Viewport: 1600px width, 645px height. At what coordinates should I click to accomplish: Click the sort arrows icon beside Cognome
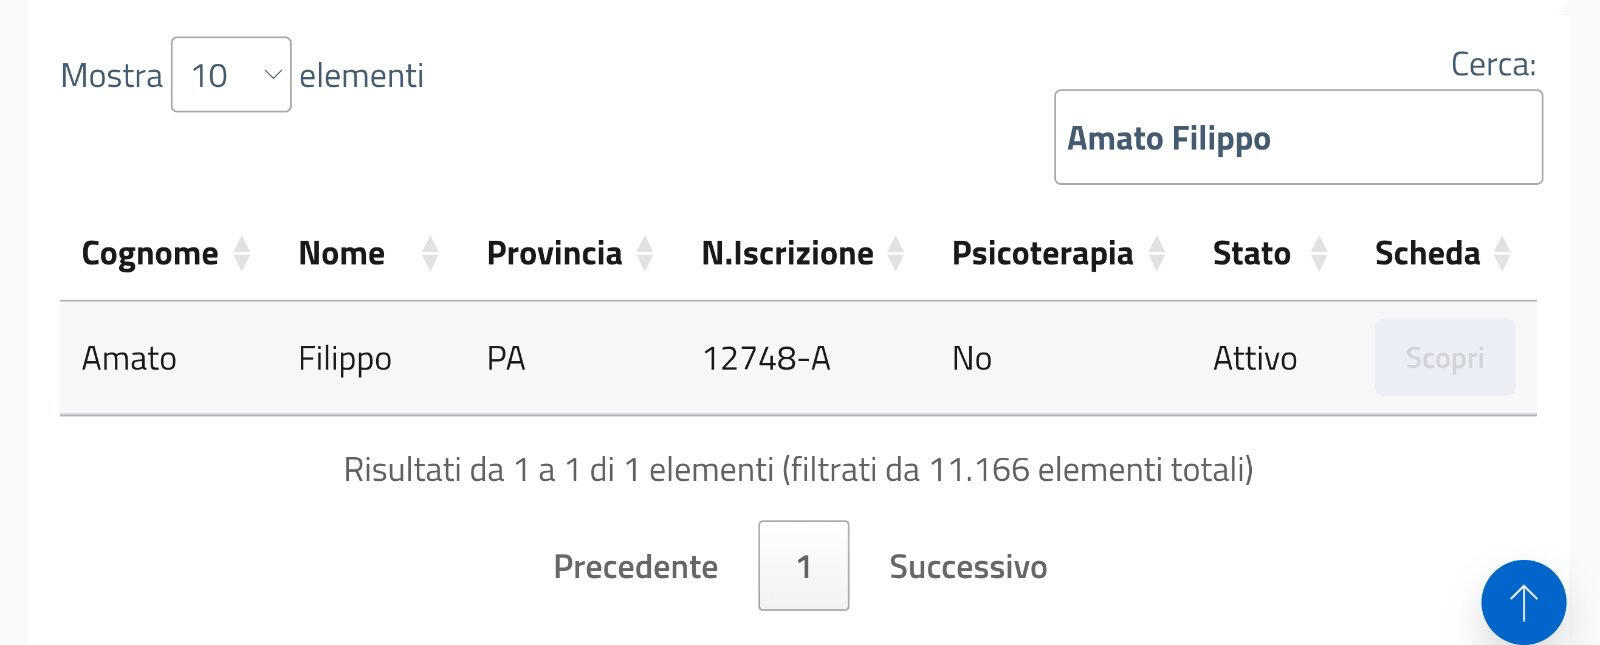coord(241,254)
